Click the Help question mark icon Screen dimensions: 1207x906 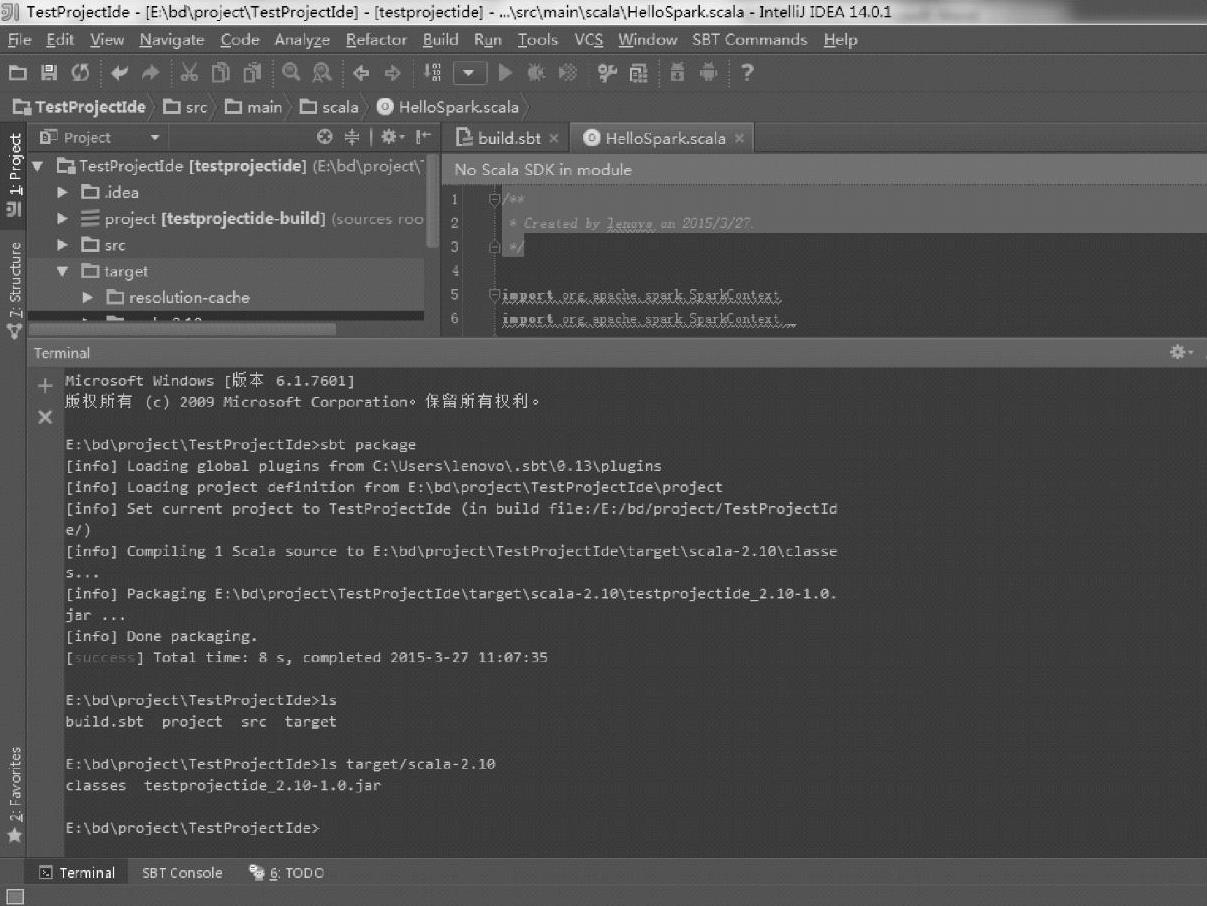click(747, 73)
